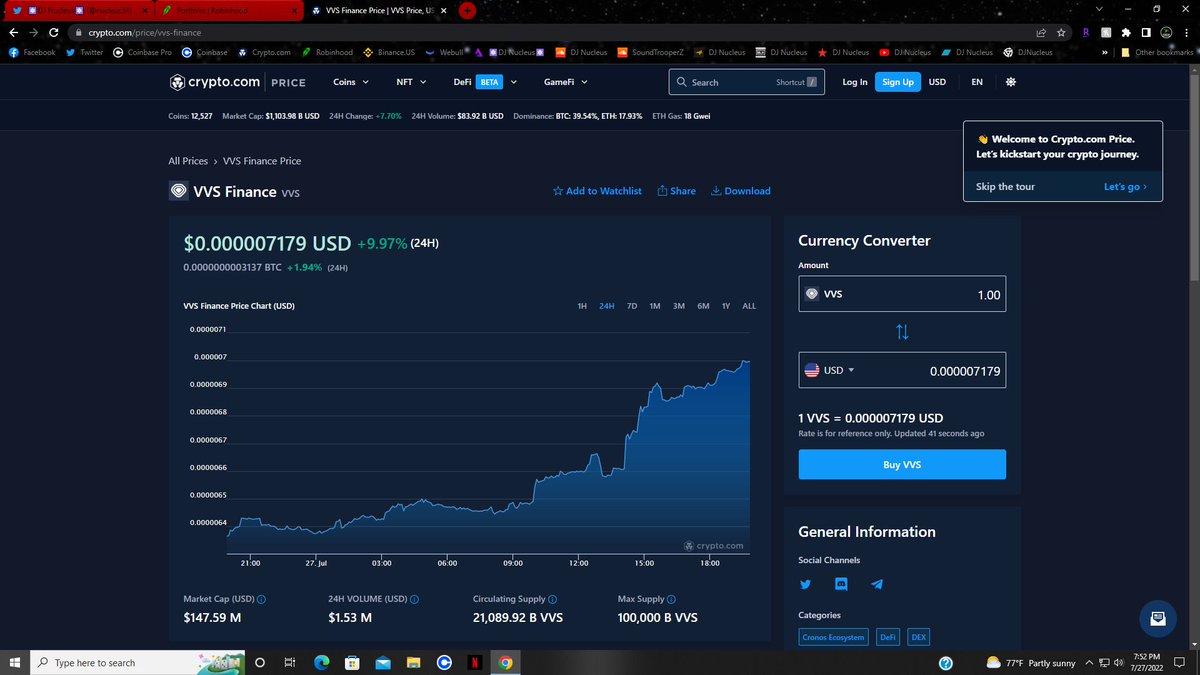
Task: Switch to the Robinhood browser tab
Action: [228, 11]
